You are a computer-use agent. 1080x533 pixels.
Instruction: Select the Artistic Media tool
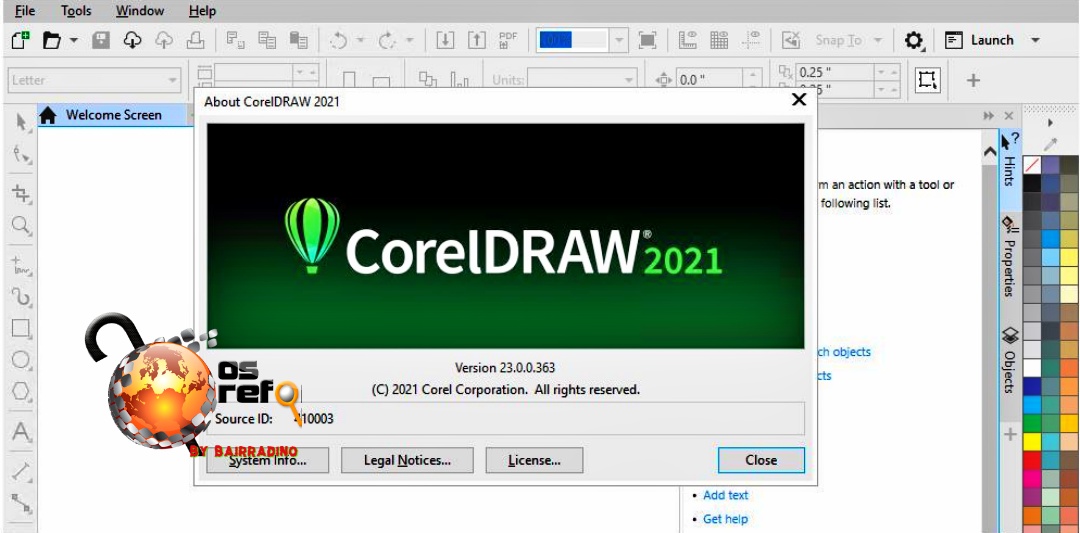(22, 297)
